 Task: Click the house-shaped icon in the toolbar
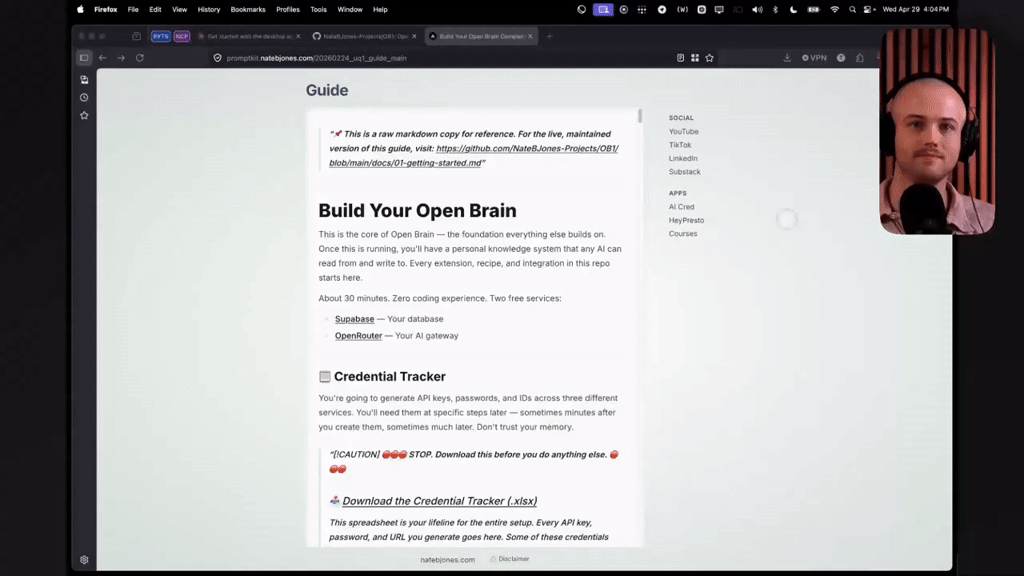[860, 57]
